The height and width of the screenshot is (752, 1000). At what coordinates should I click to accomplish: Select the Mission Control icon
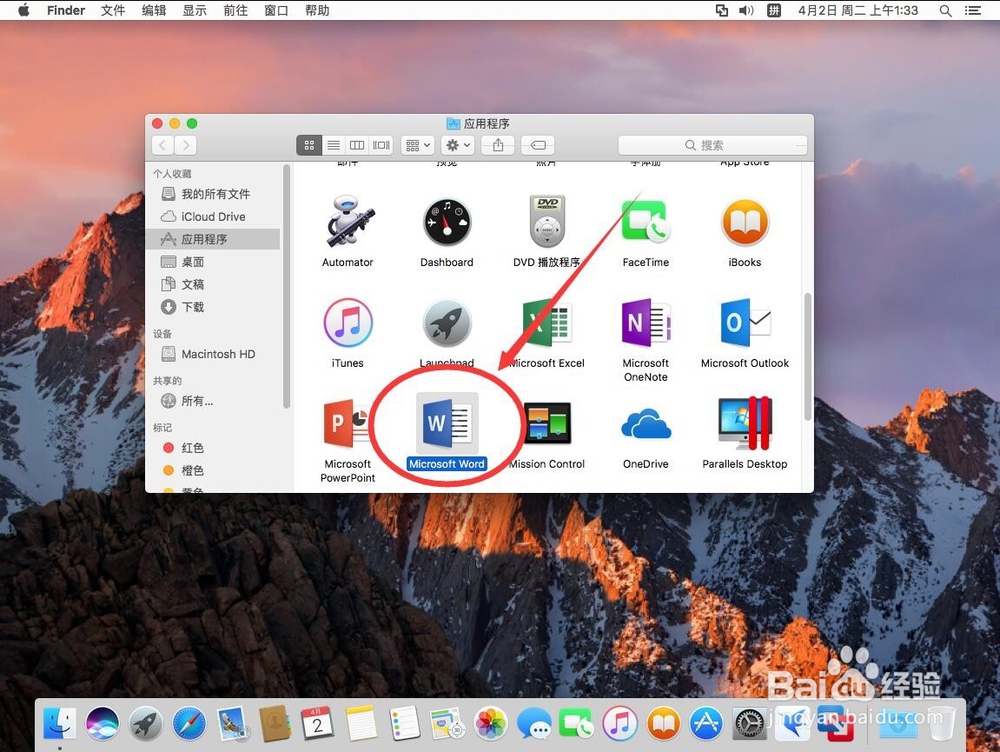click(547, 423)
